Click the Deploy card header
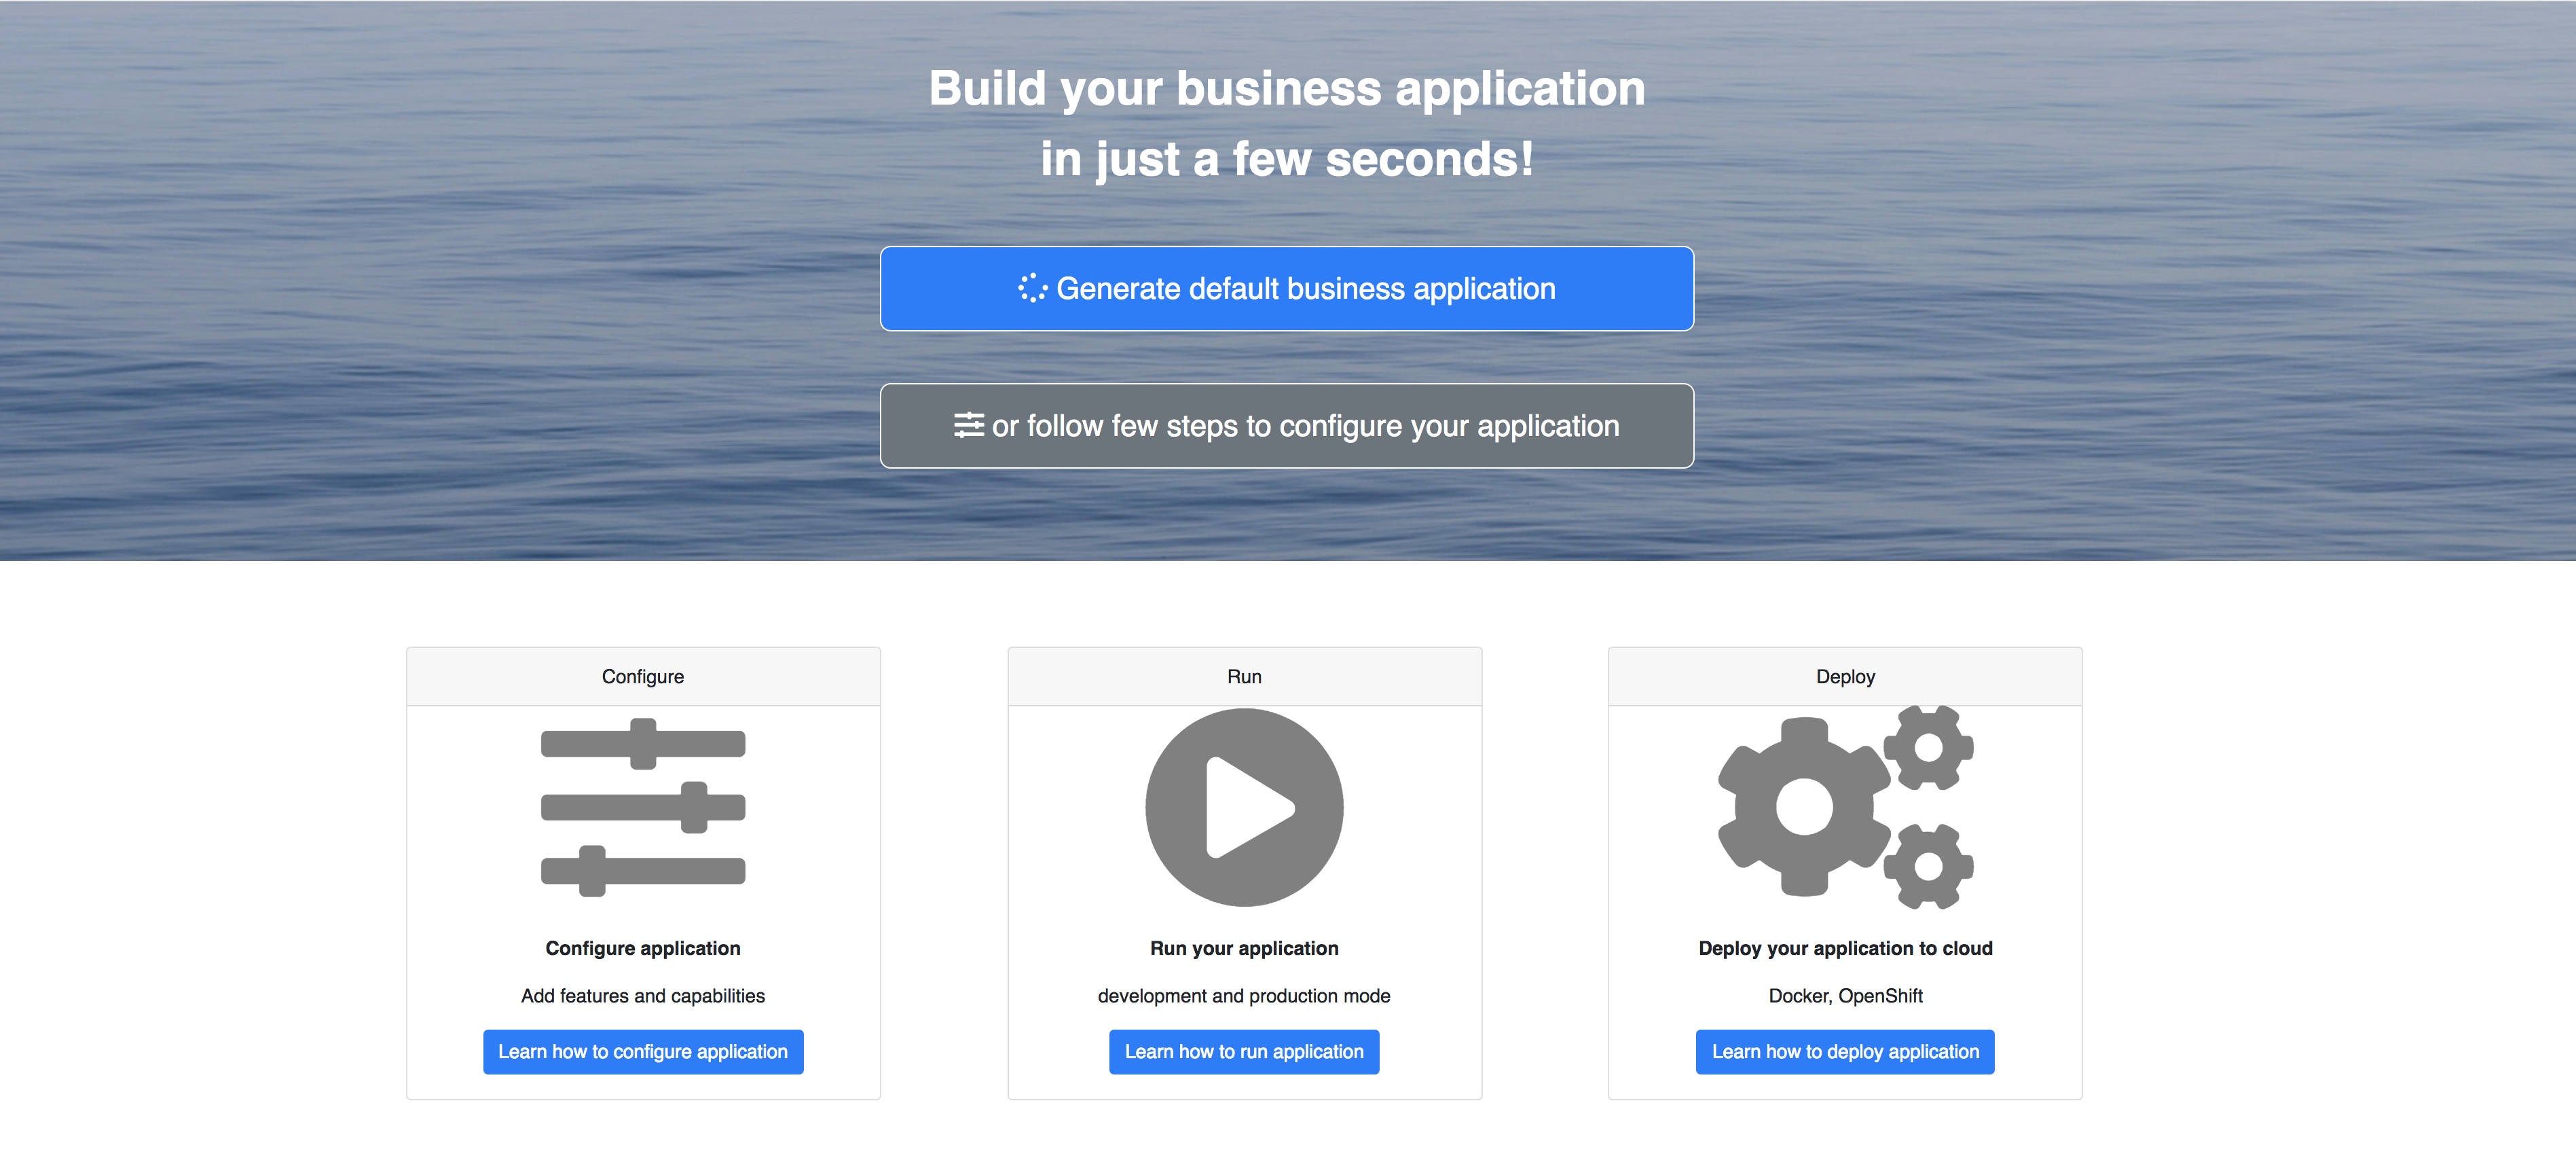Image resolution: width=2576 pixels, height=1175 pixels. [1845, 677]
